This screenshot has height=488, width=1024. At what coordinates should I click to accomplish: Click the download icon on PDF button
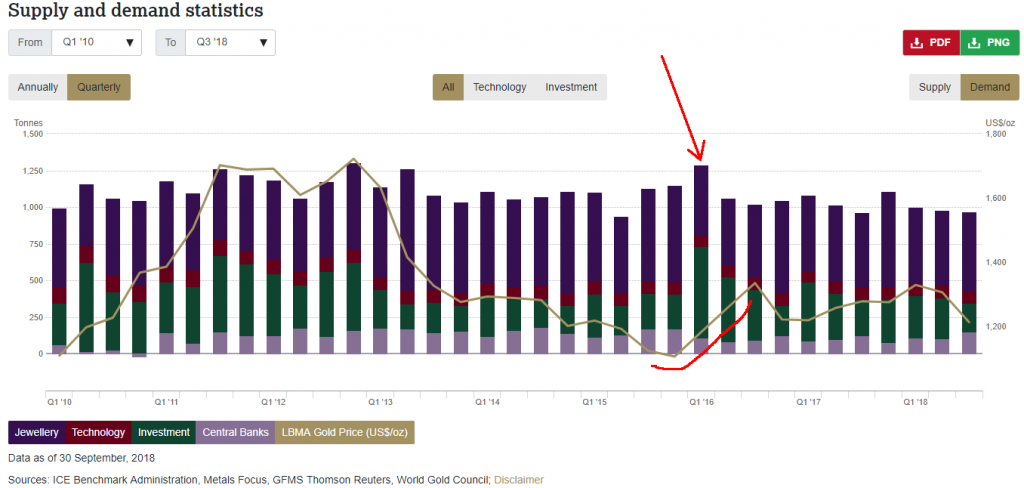point(917,43)
